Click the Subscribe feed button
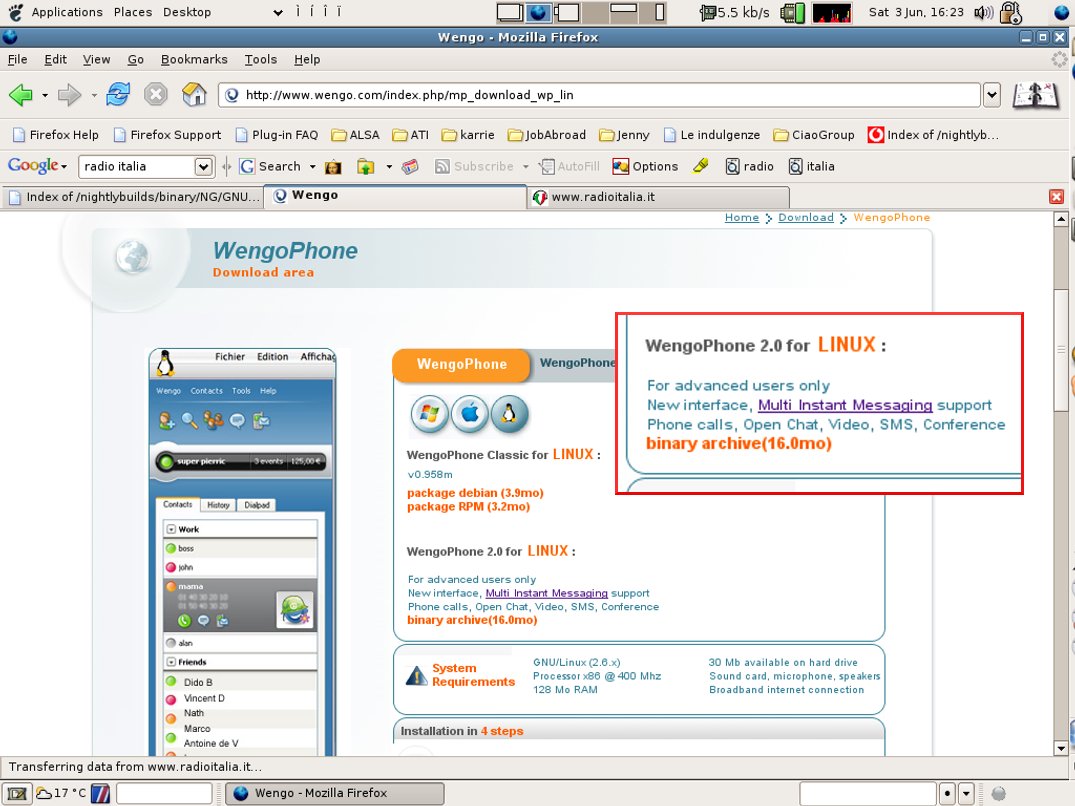The image size is (1075, 806). point(474,167)
